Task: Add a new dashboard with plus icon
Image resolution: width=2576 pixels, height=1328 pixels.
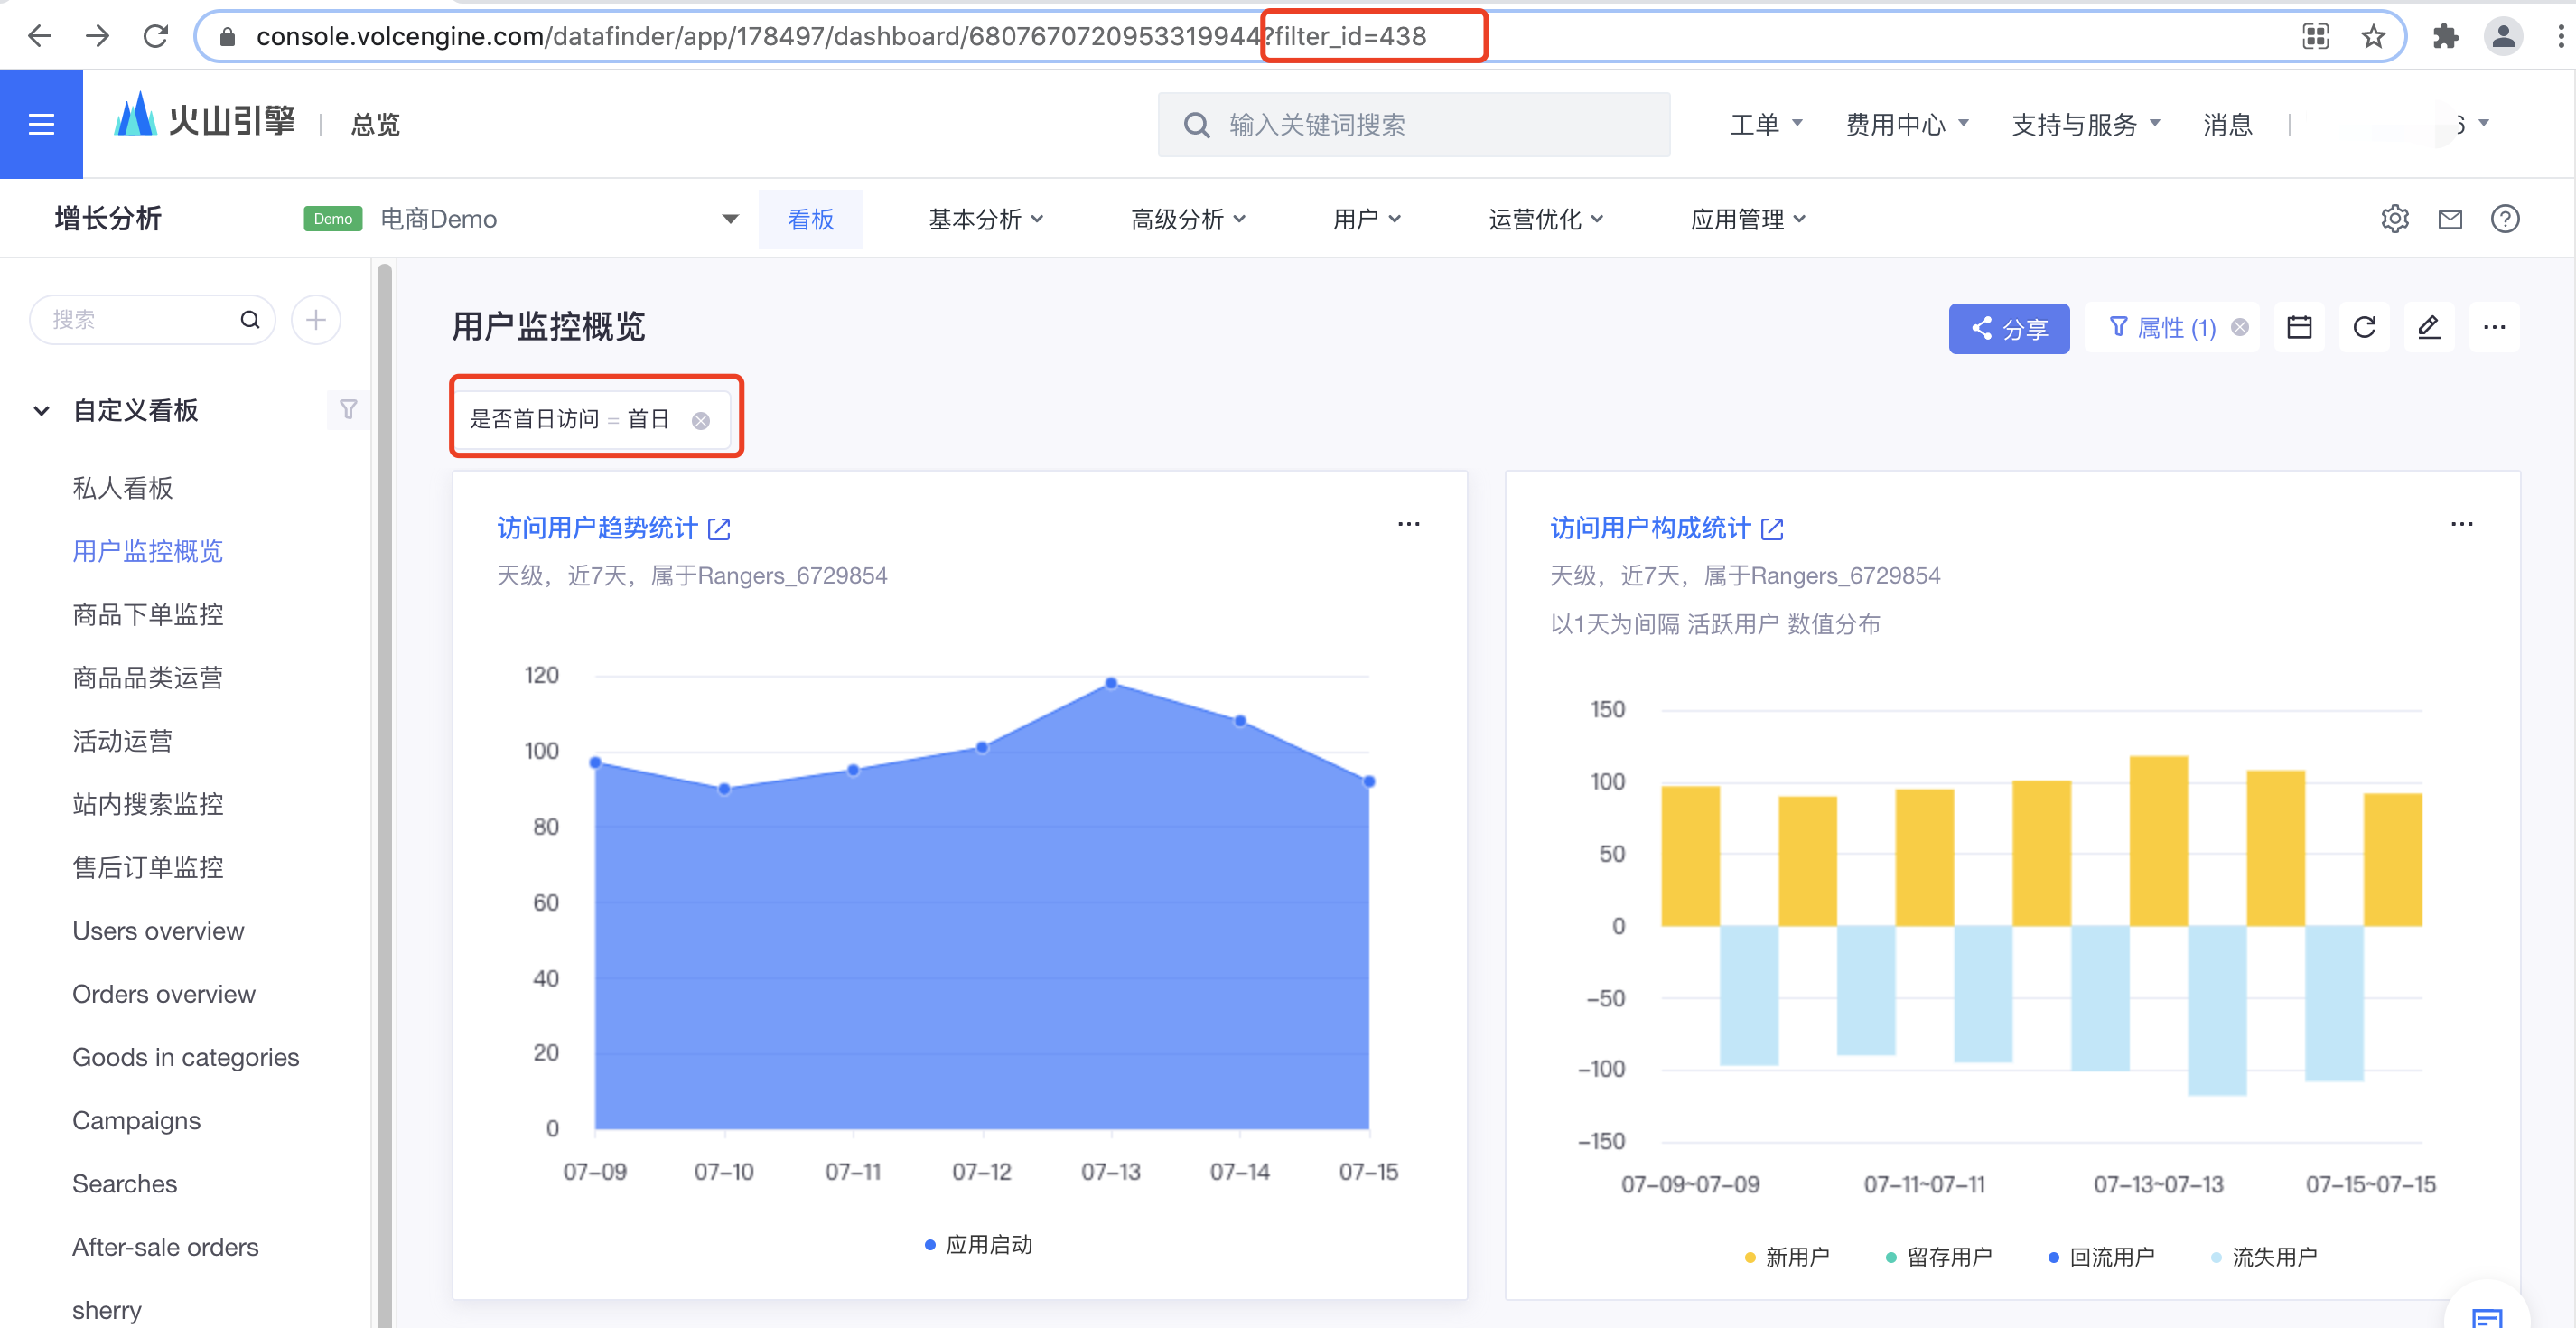Action: [316, 319]
